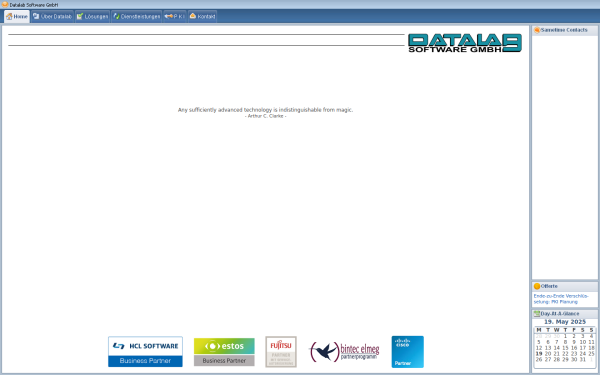Pick day 22 in the calendar
This screenshot has height=375, width=600.
[565, 354]
